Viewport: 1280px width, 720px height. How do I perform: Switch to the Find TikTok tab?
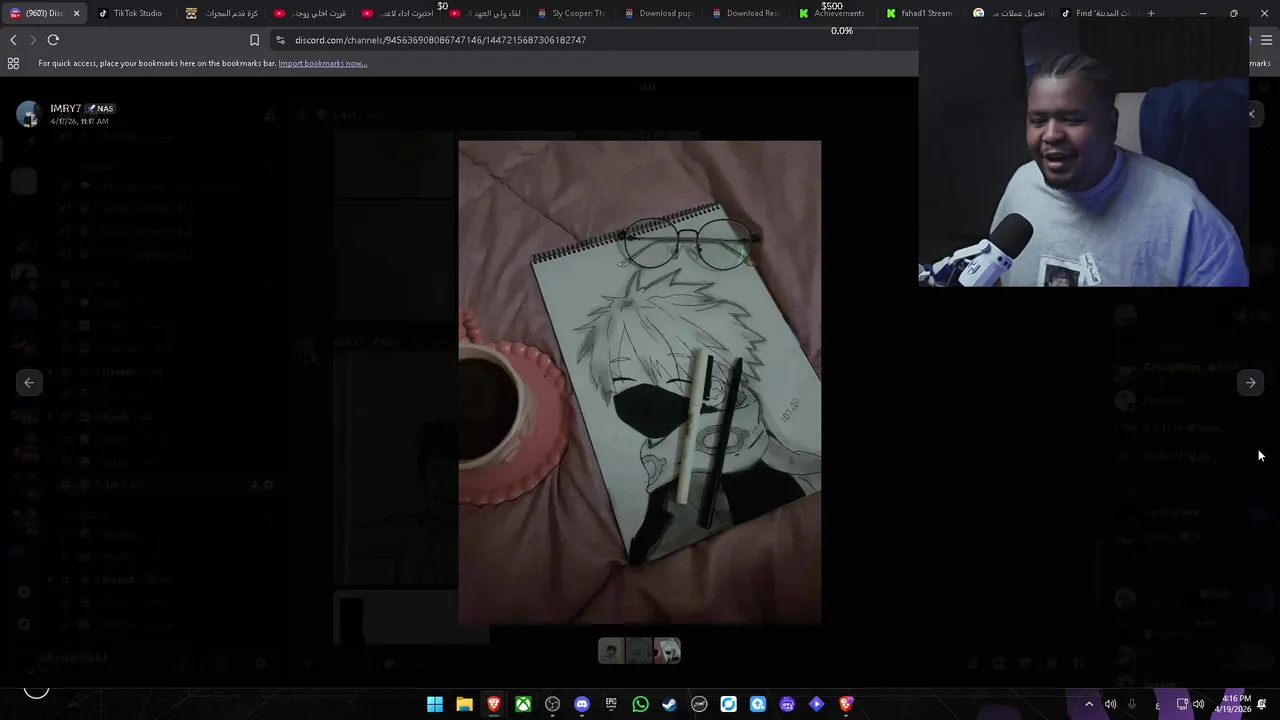[x=1095, y=13]
